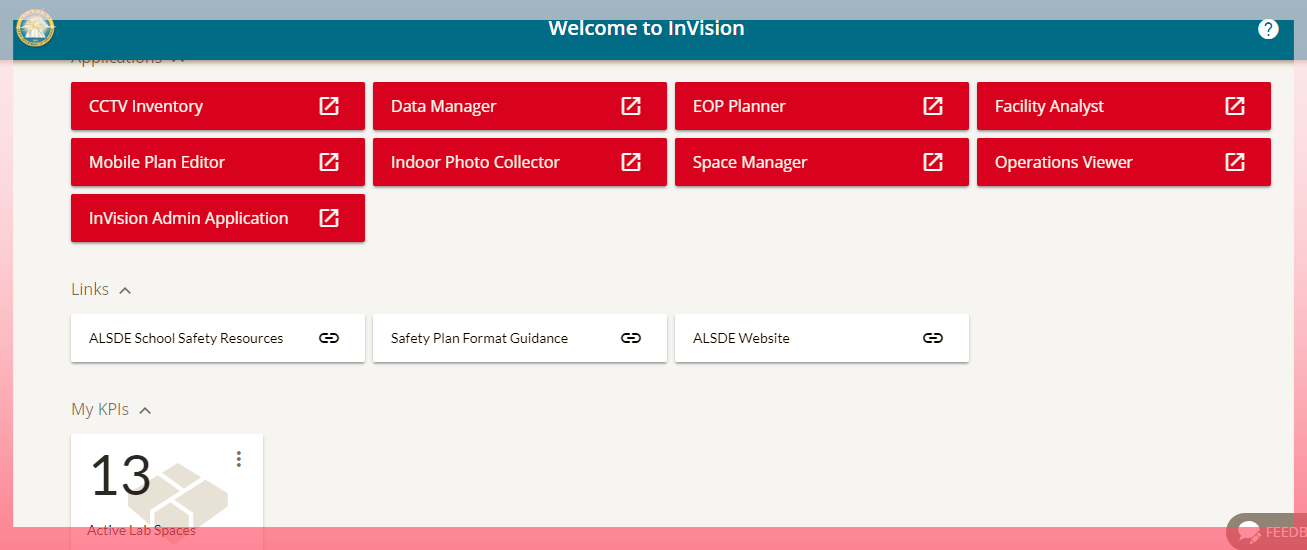This screenshot has width=1307, height=550.
Task: Follow the Safety Plan Format Guidance link
Action: 520,338
